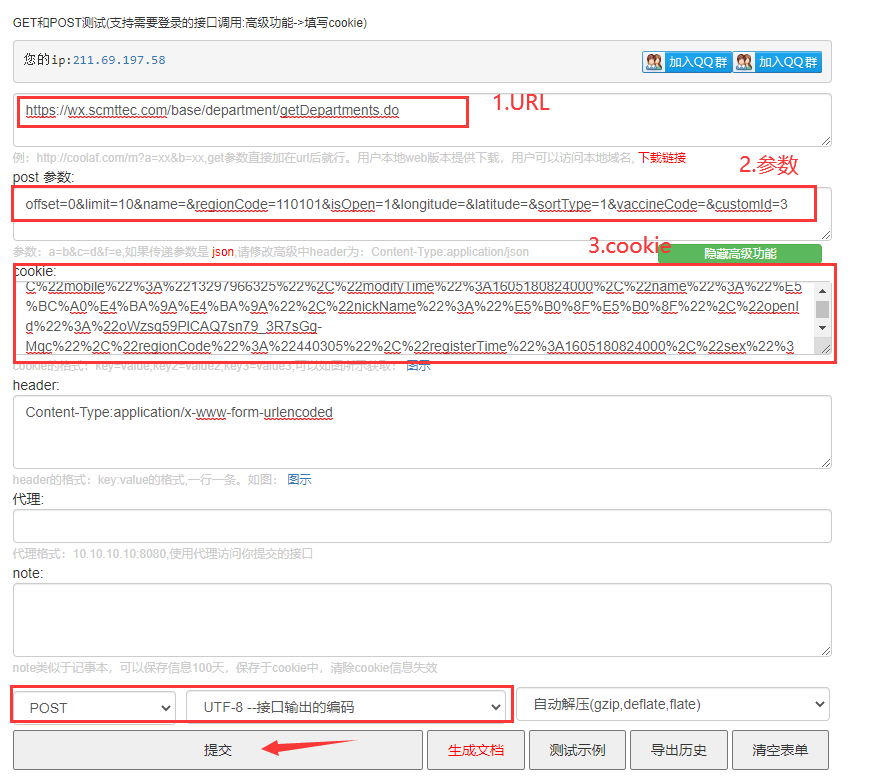Open the UTF-8 encoding dropdown
The image size is (877, 777).
coord(346,707)
